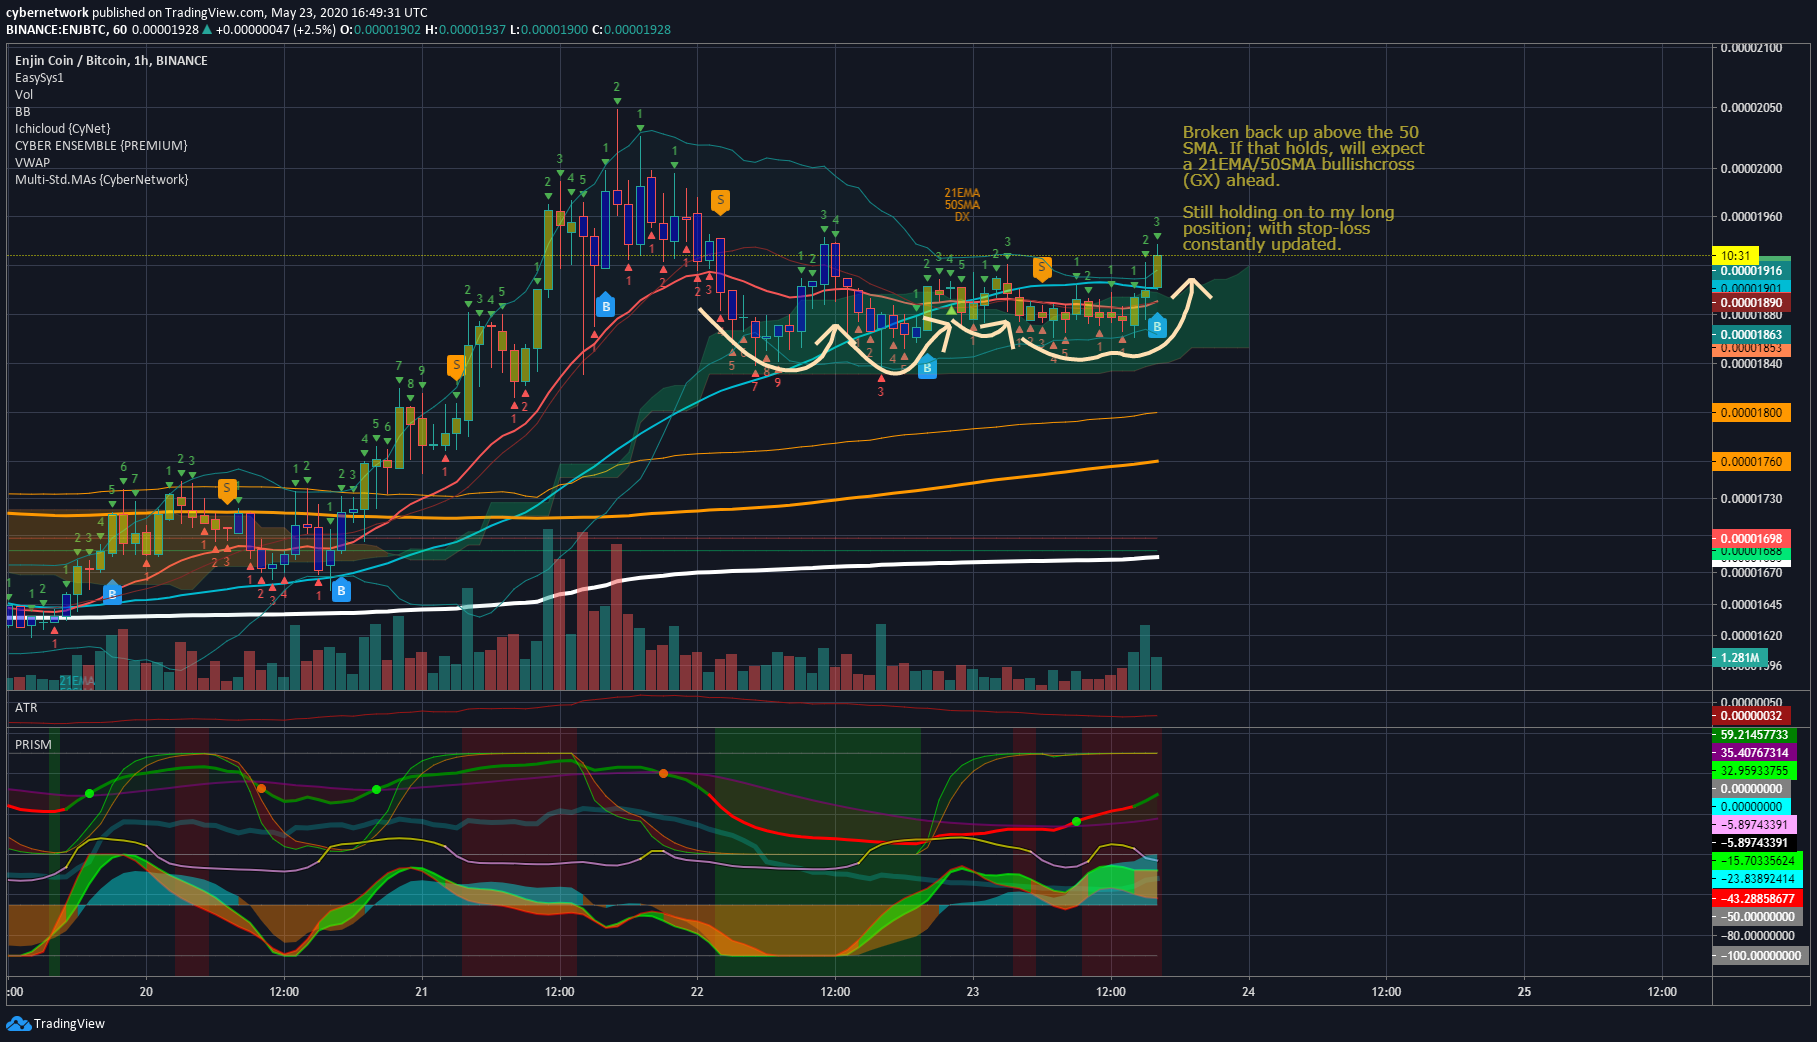Image resolution: width=1817 pixels, height=1042 pixels.
Task: Click the pink -5.89743391 value label
Action: tap(1754, 825)
